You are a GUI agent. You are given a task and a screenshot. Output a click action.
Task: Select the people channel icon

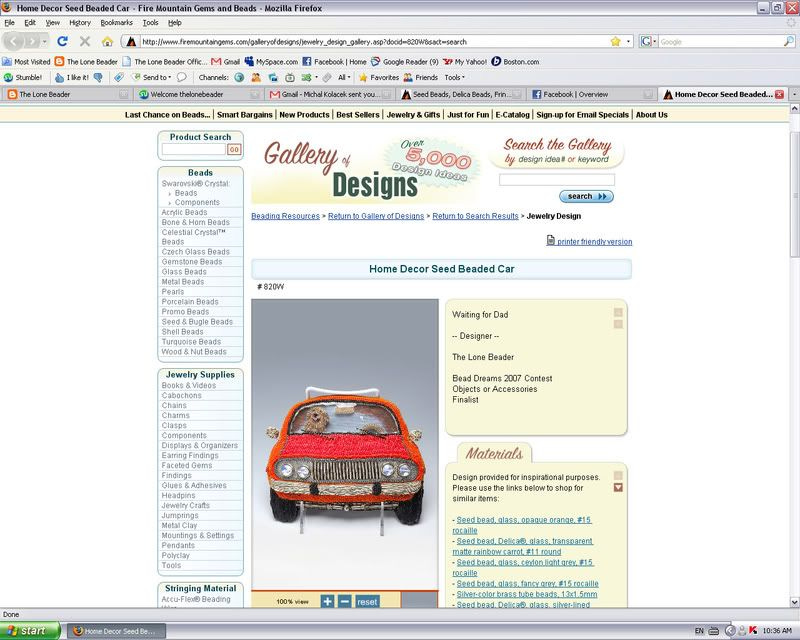(256, 78)
